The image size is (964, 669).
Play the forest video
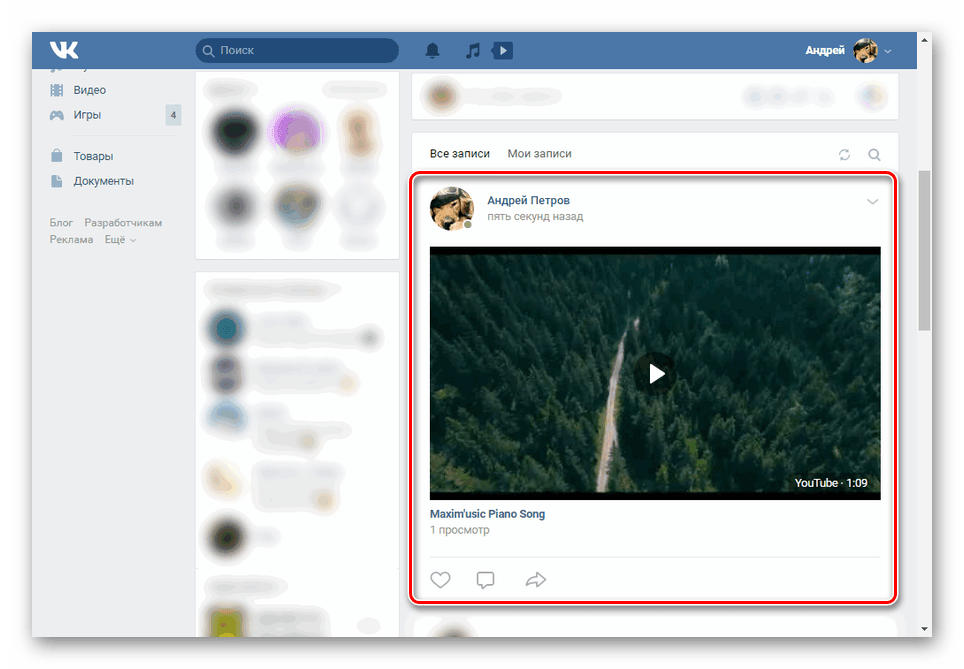pos(655,373)
